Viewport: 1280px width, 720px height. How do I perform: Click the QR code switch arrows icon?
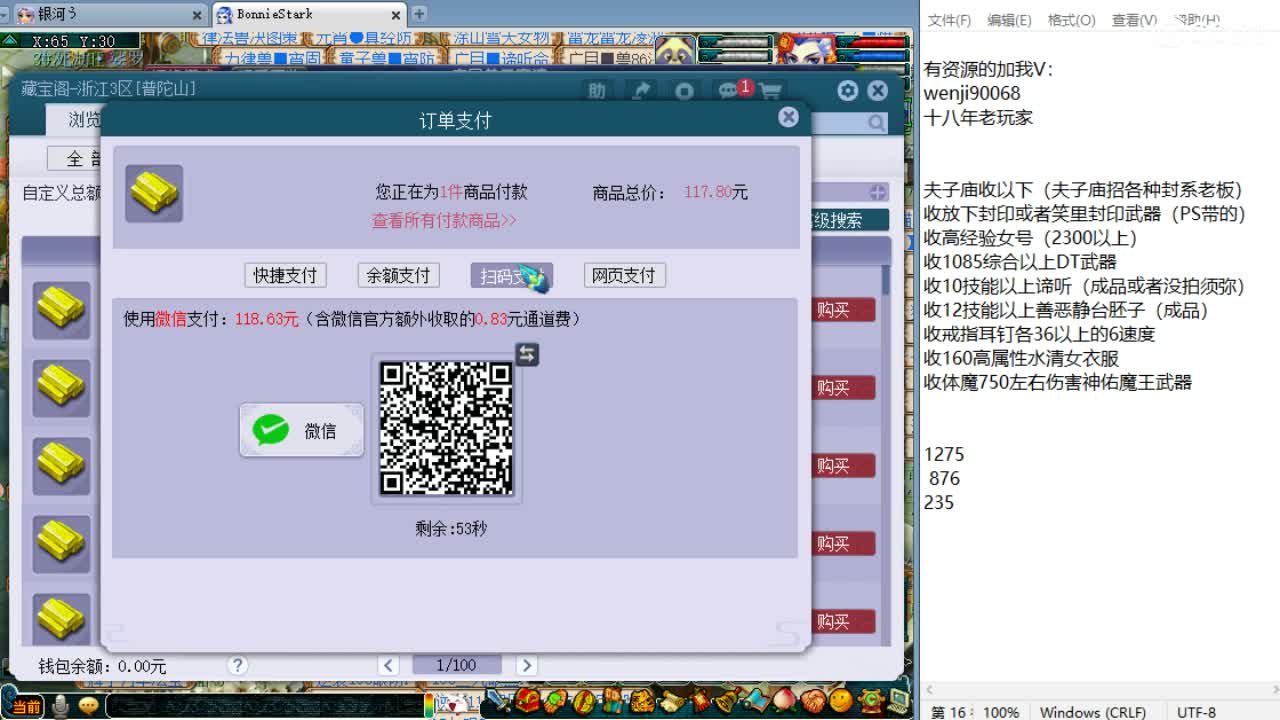(527, 354)
